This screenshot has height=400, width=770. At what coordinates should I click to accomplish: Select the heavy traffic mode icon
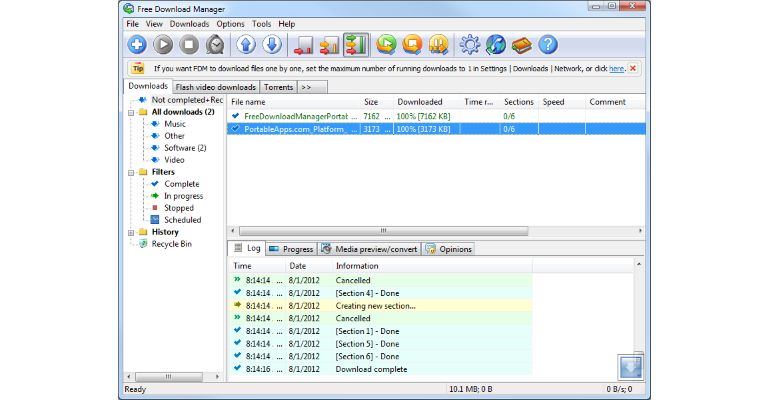pyautogui.click(x=356, y=45)
